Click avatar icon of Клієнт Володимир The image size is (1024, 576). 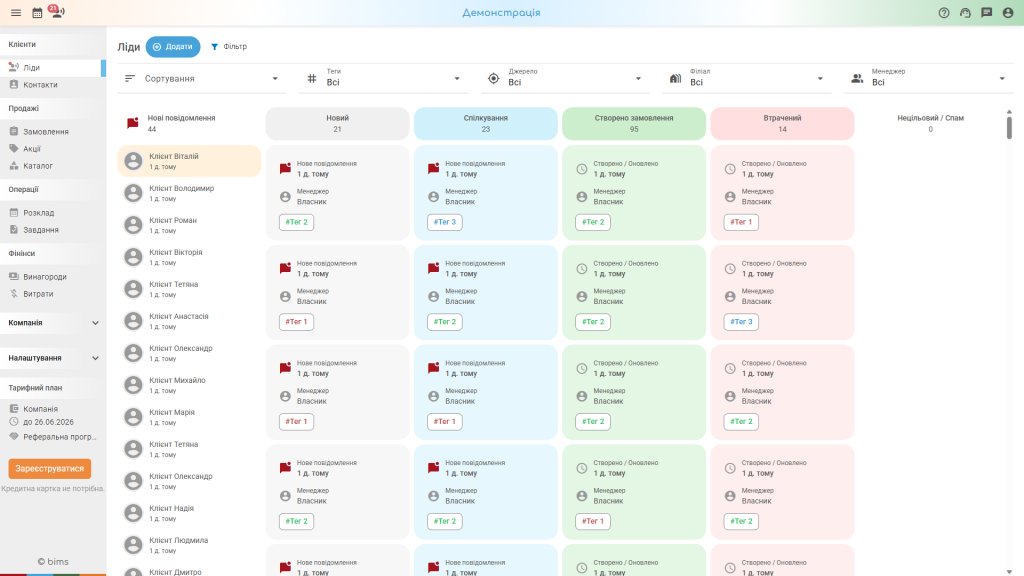133,193
